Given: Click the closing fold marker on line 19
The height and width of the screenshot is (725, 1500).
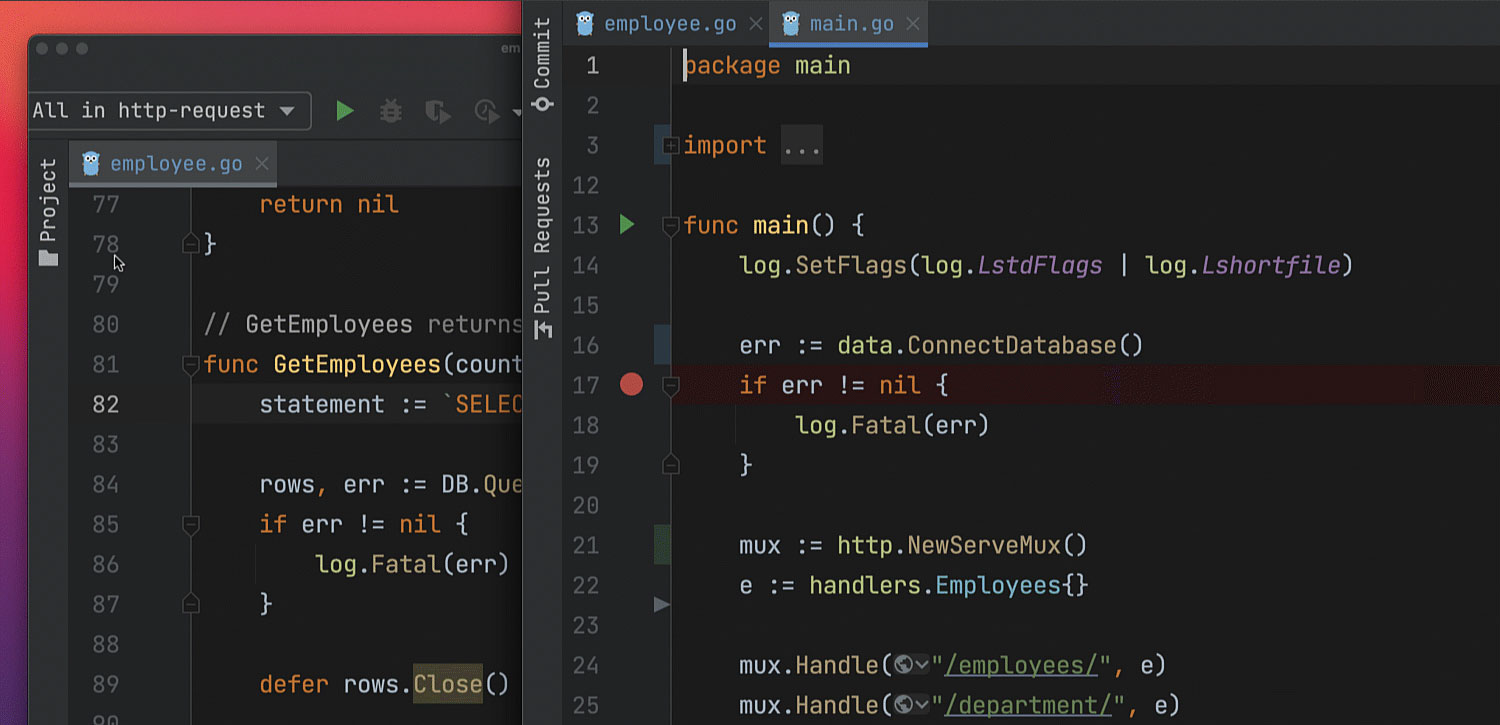Looking at the screenshot, I should tap(671, 464).
